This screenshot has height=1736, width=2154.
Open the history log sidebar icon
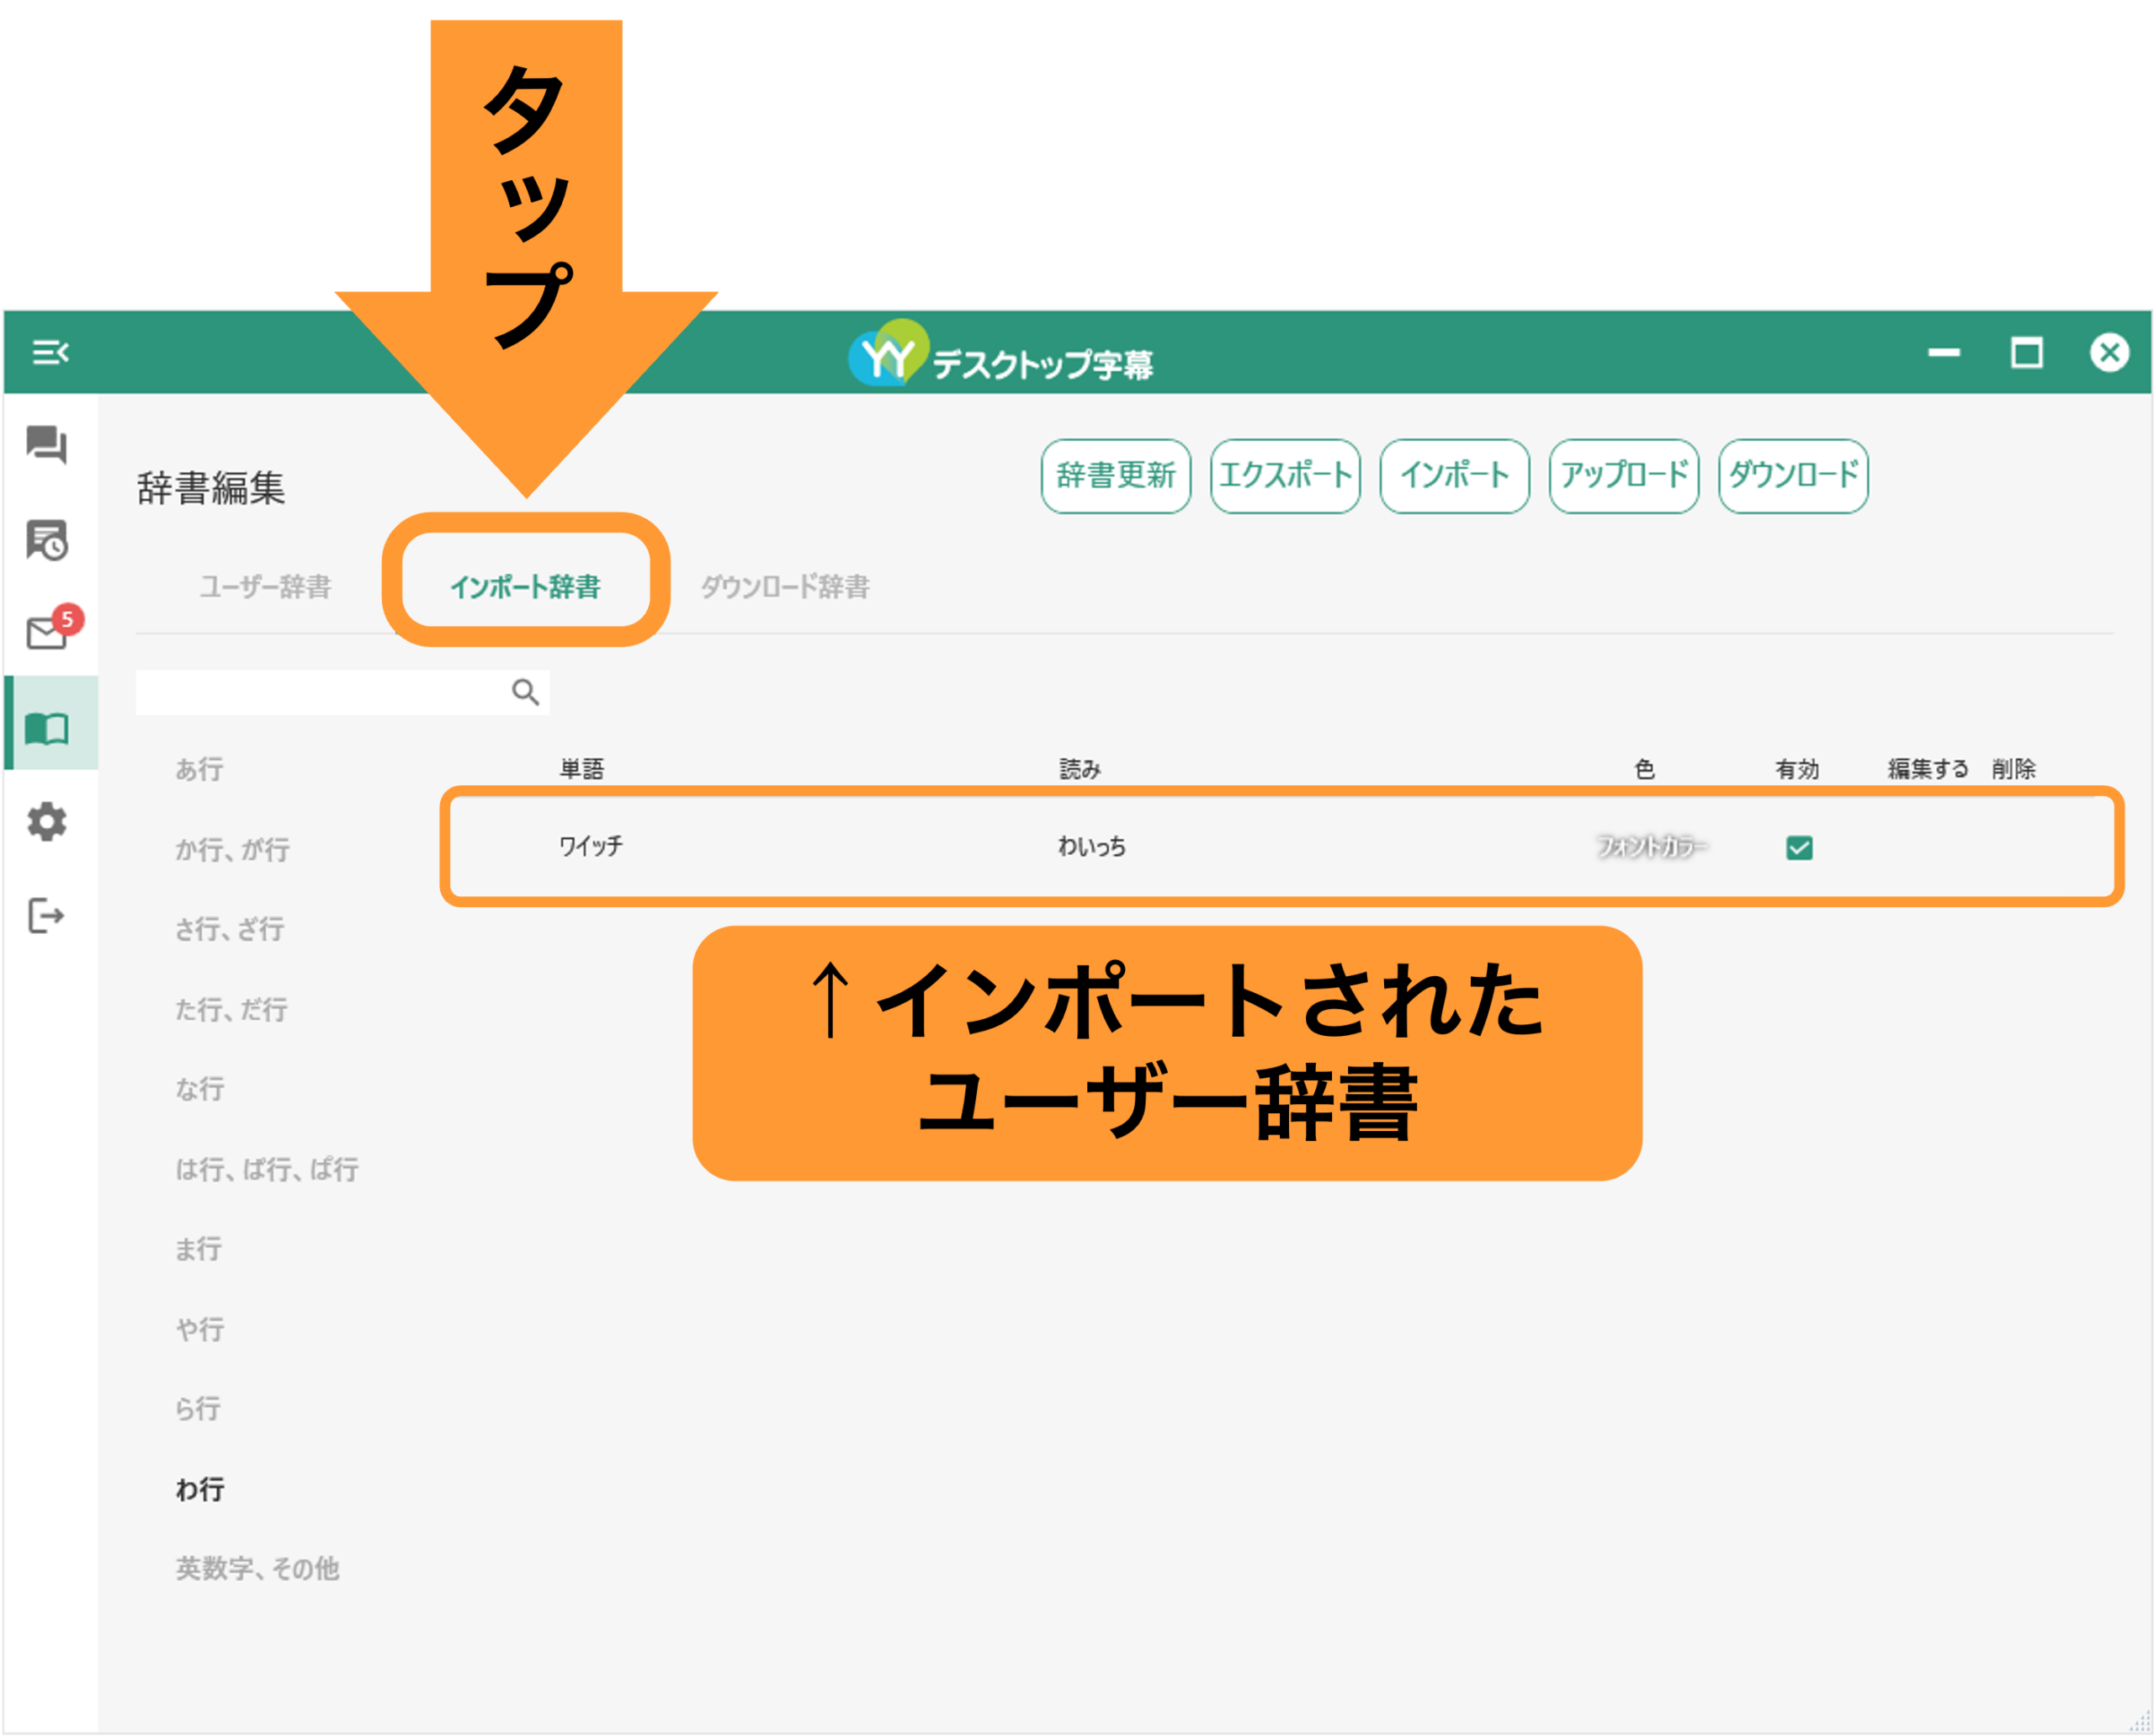[46, 540]
